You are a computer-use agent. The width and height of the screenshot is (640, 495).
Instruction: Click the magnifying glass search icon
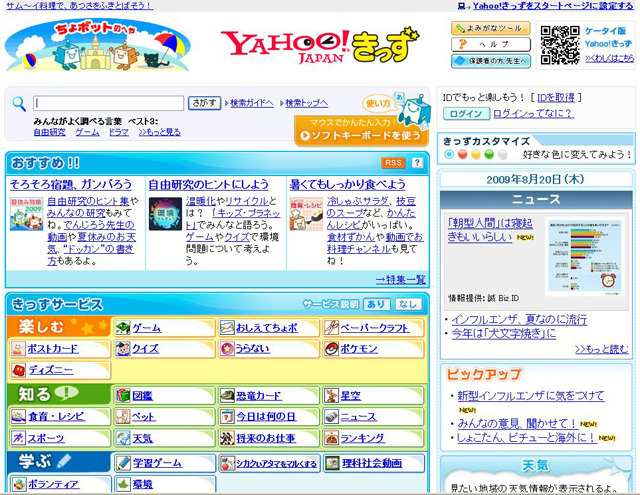19,104
